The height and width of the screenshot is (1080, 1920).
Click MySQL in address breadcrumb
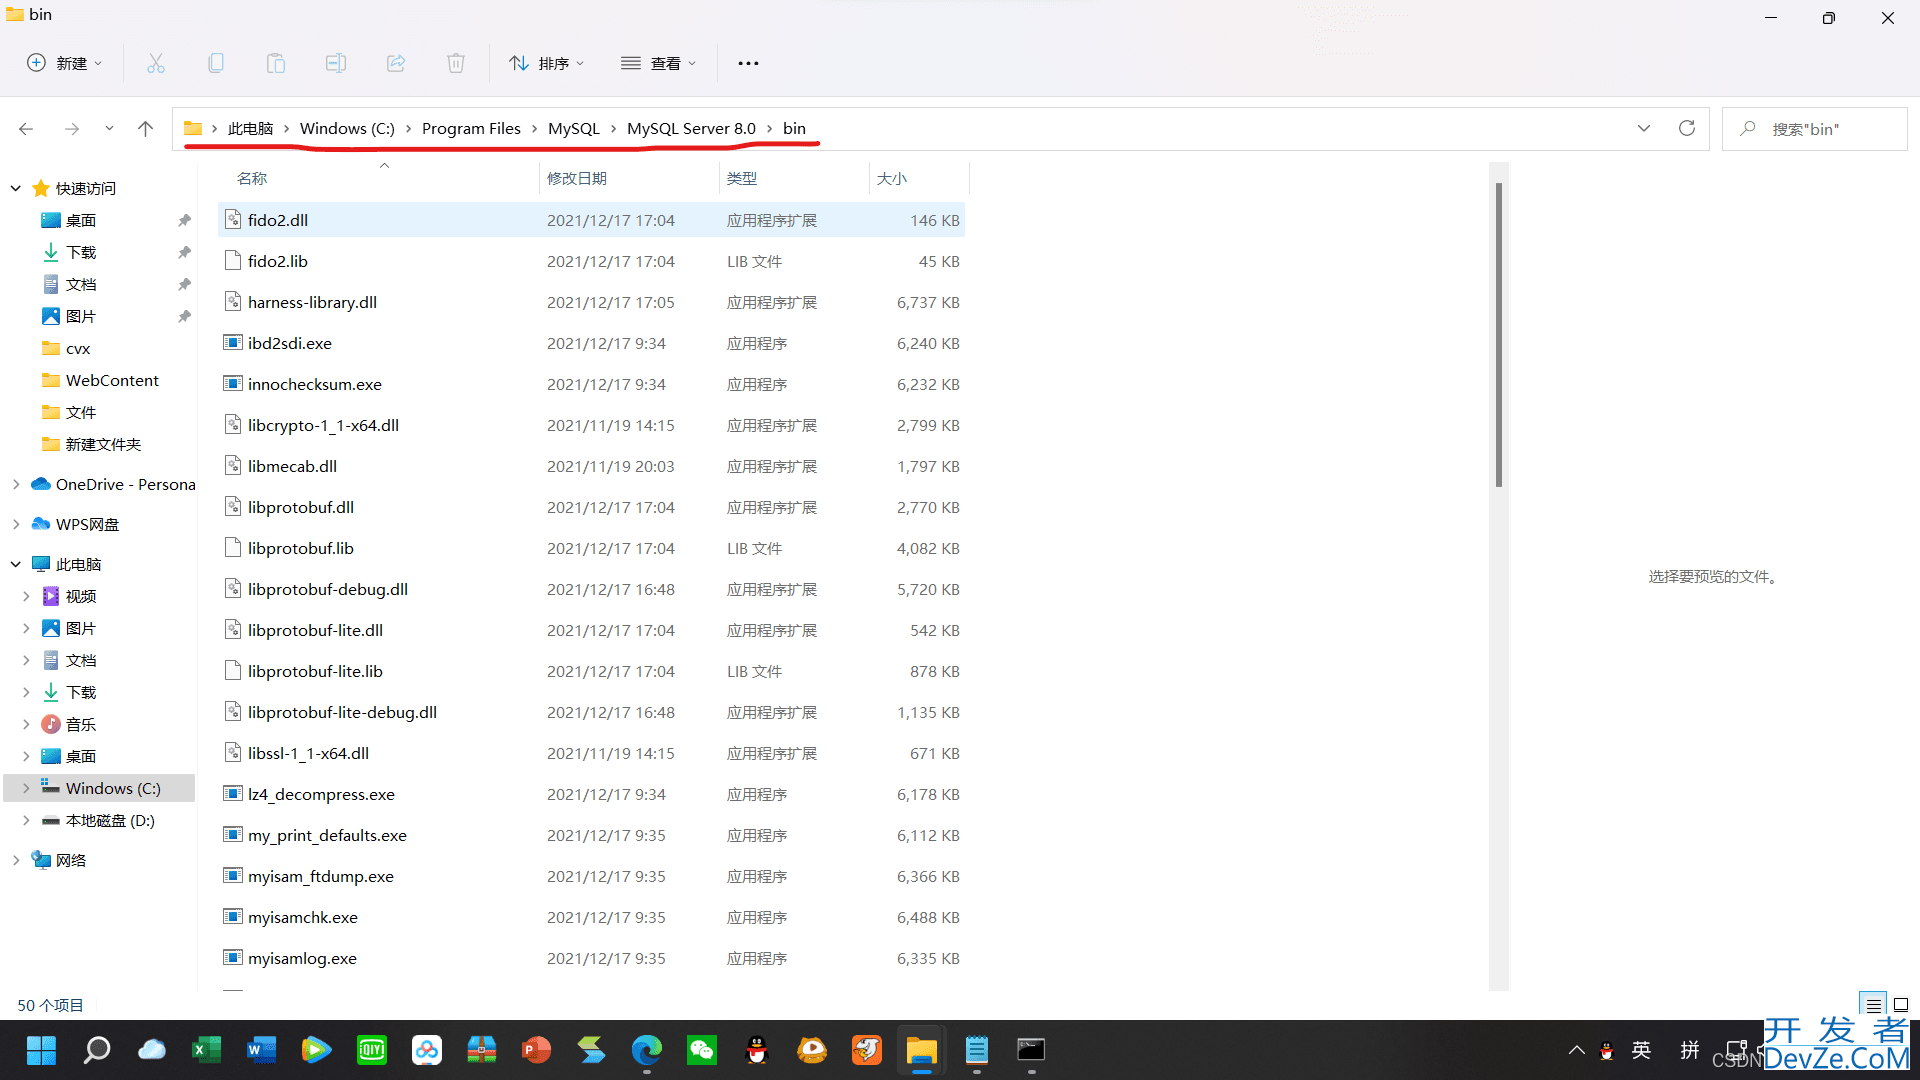[x=574, y=129]
